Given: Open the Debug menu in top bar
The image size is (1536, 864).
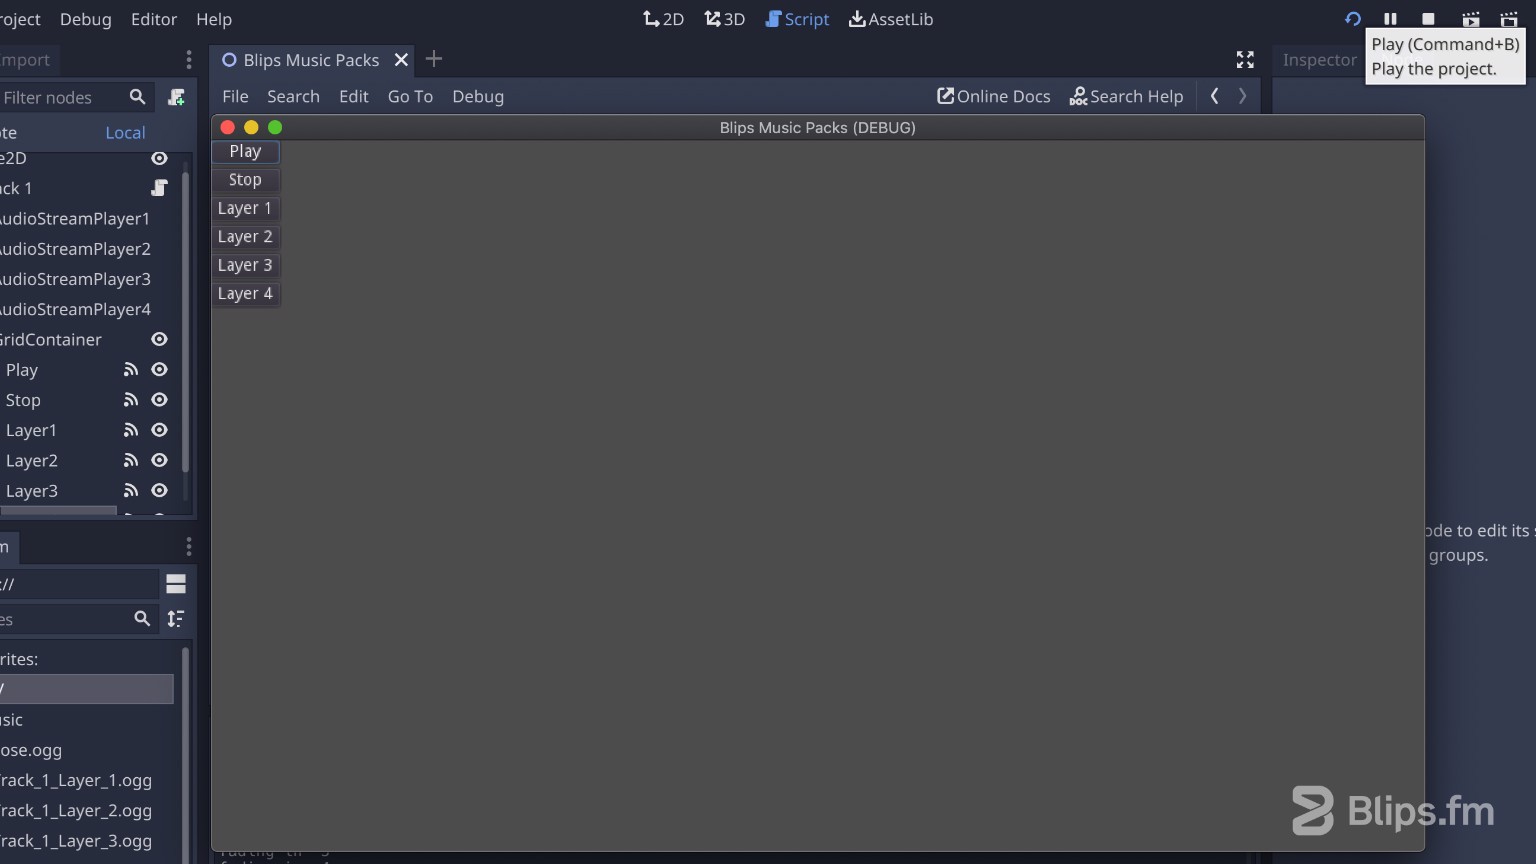Looking at the screenshot, I should pyautogui.click(x=85, y=19).
